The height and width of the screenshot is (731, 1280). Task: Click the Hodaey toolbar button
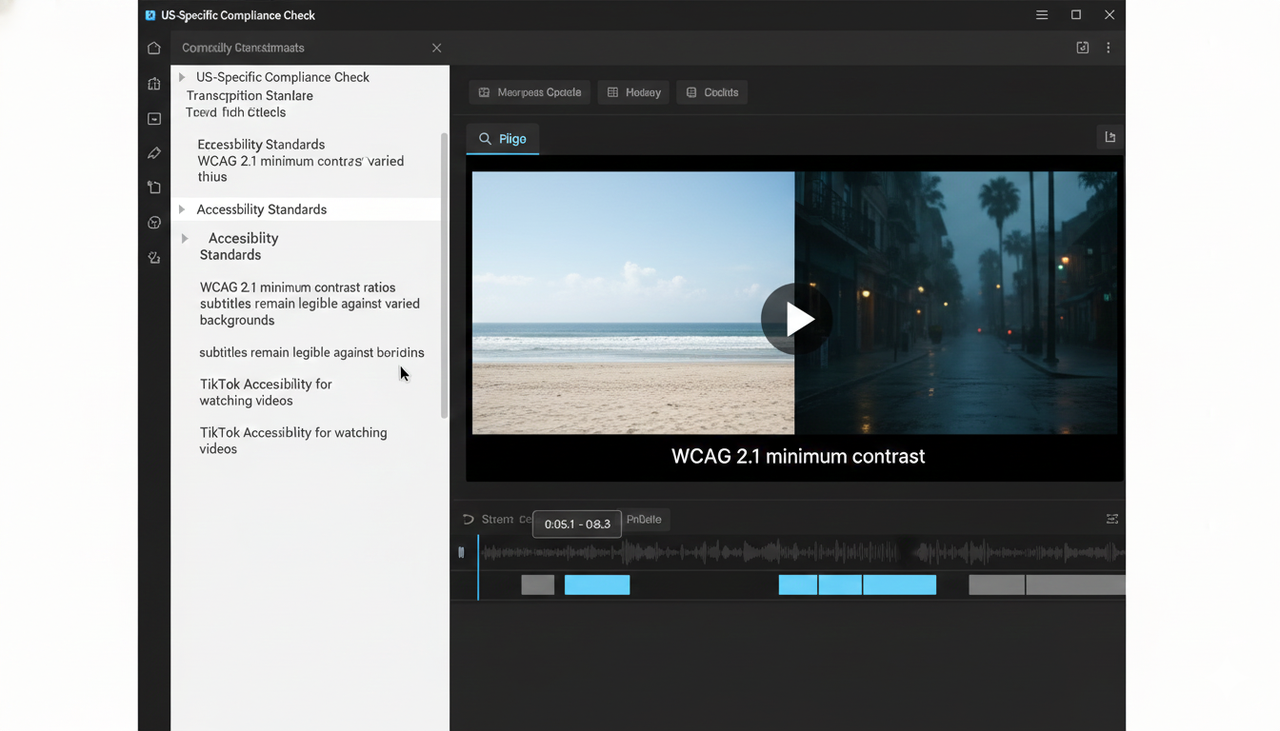coord(634,92)
